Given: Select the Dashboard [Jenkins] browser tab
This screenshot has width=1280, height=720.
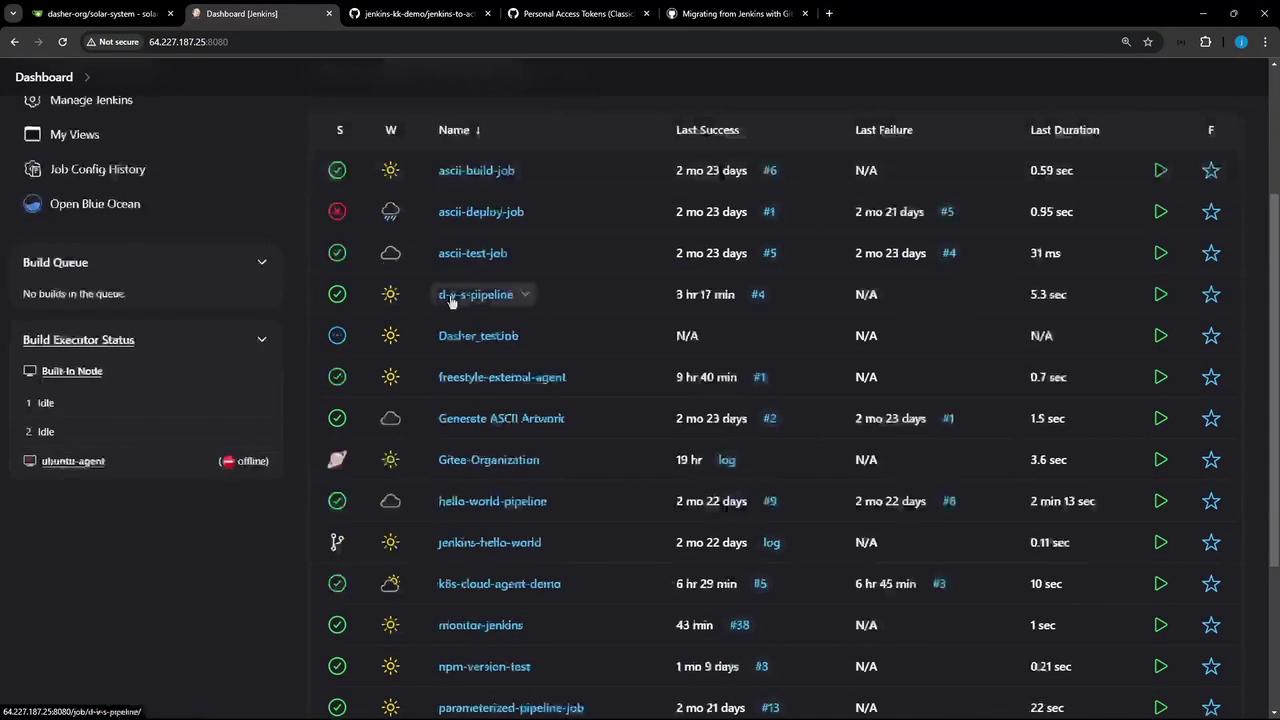Looking at the screenshot, I should 262,14.
